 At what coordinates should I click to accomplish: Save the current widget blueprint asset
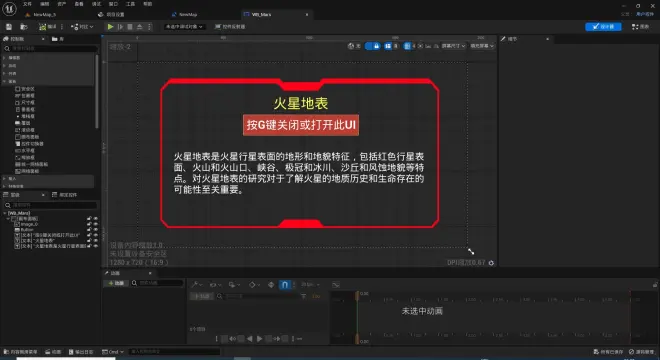(x=9, y=27)
